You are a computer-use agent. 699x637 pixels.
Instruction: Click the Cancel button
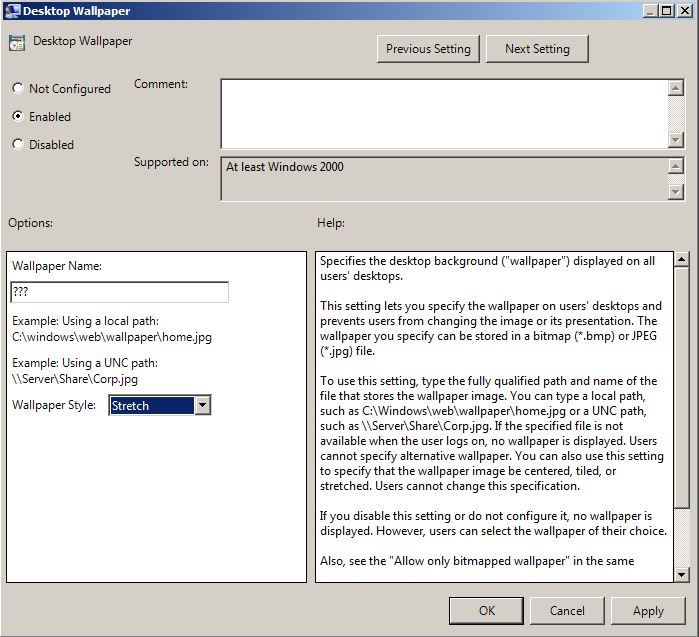coord(567,611)
